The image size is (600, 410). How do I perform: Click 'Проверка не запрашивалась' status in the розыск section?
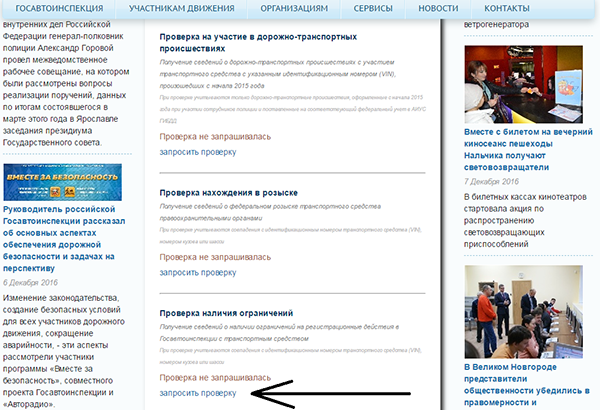214,257
